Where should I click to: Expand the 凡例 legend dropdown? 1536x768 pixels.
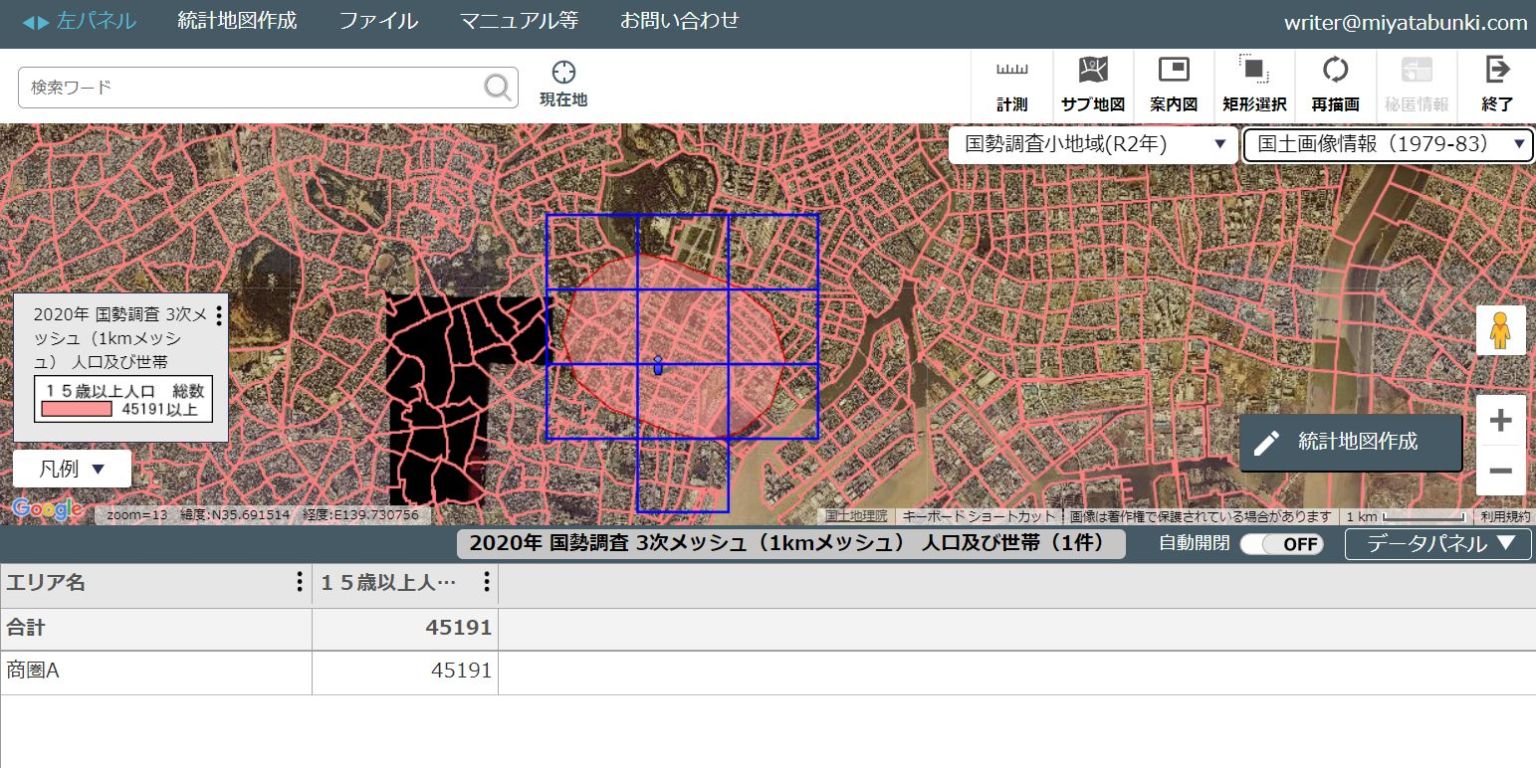tap(71, 468)
